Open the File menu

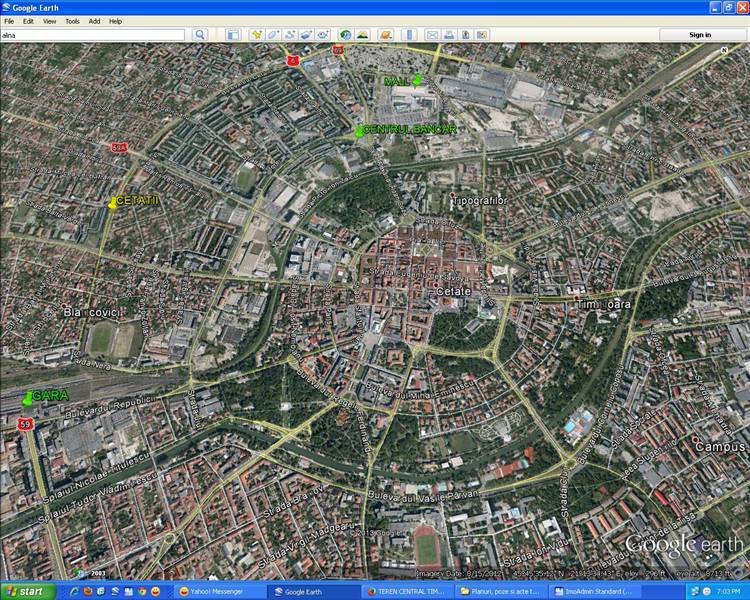point(9,21)
